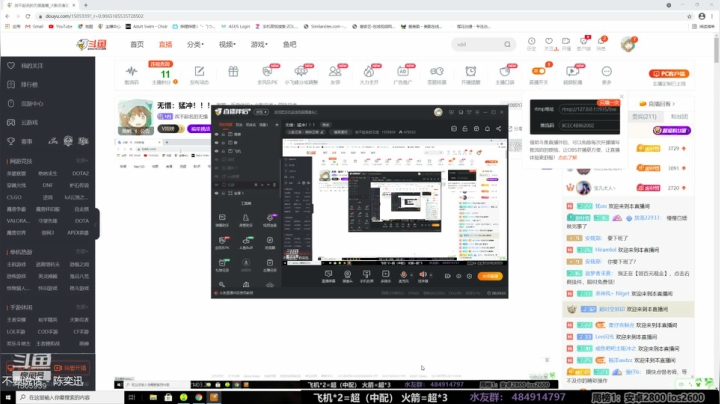Open 广告推广 AD icon in toolbar

pos(403,71)
